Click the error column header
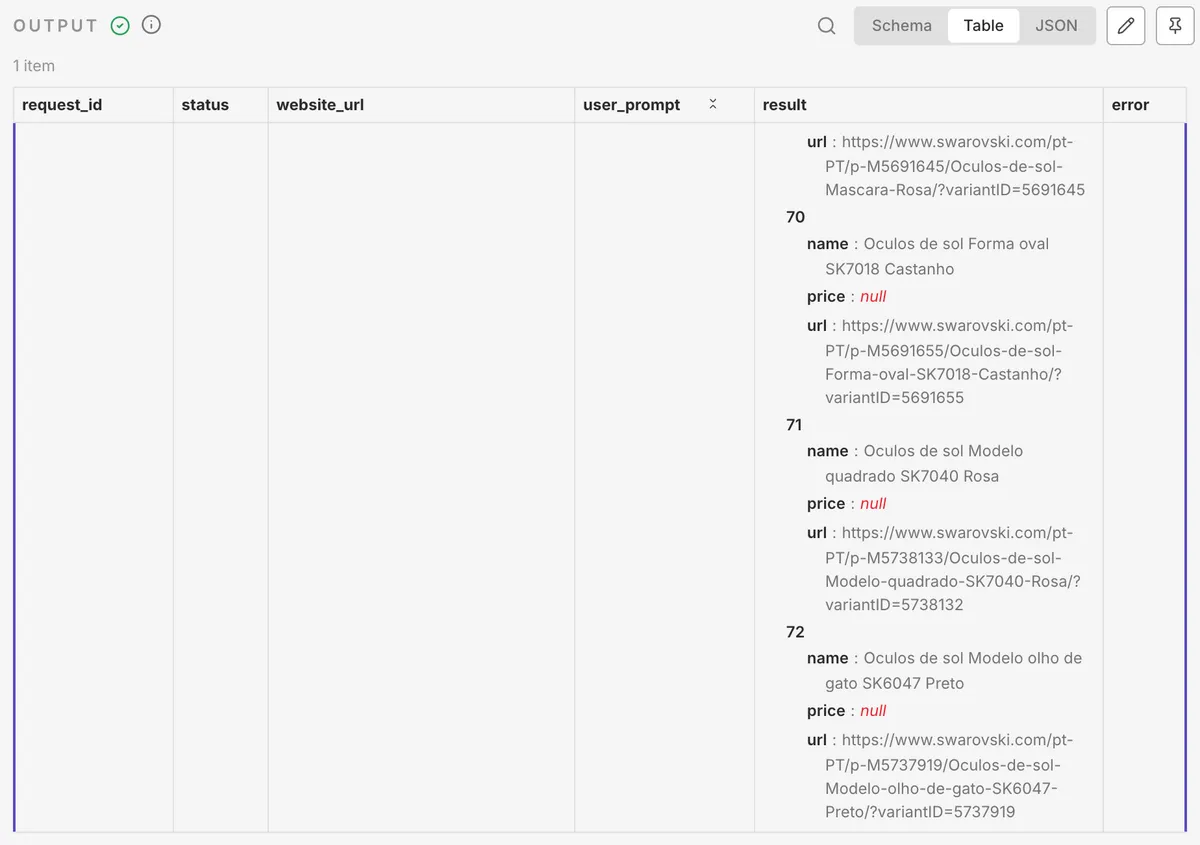1200x845 pixels. (1130, 105)
